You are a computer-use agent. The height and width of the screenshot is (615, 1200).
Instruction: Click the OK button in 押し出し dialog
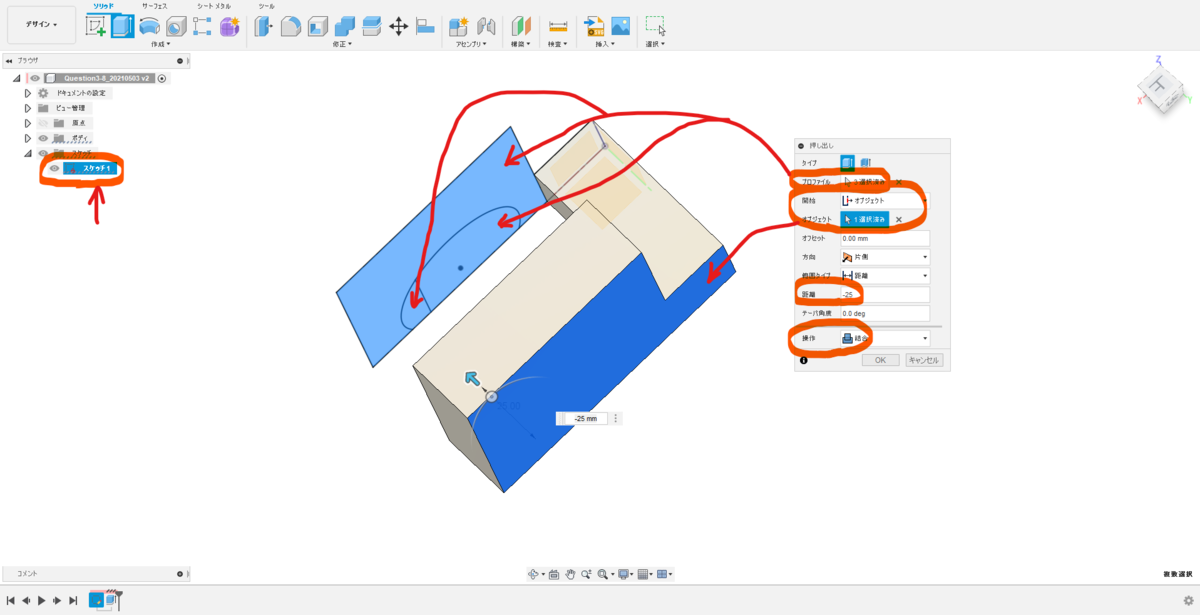880,360
